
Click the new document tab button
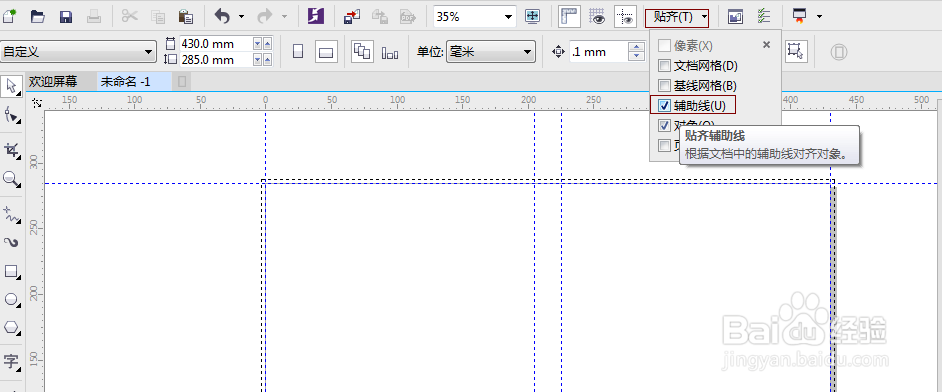click(x=182, y=82)
